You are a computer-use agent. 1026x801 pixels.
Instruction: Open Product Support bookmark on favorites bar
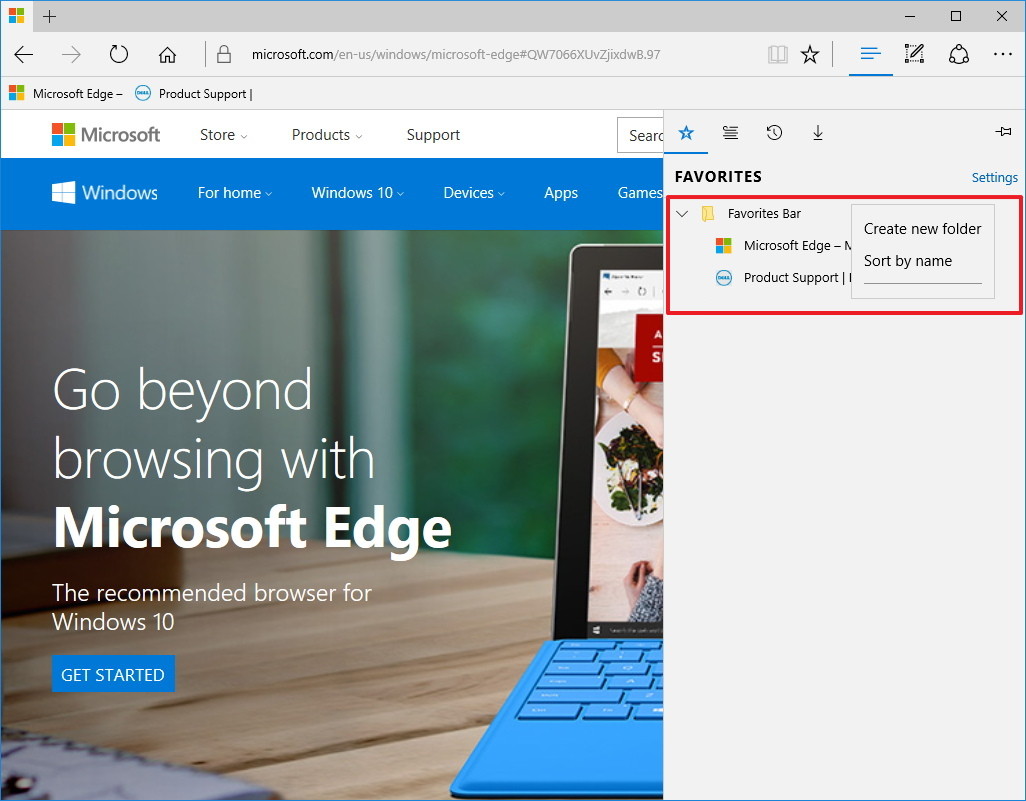point(194,94)
